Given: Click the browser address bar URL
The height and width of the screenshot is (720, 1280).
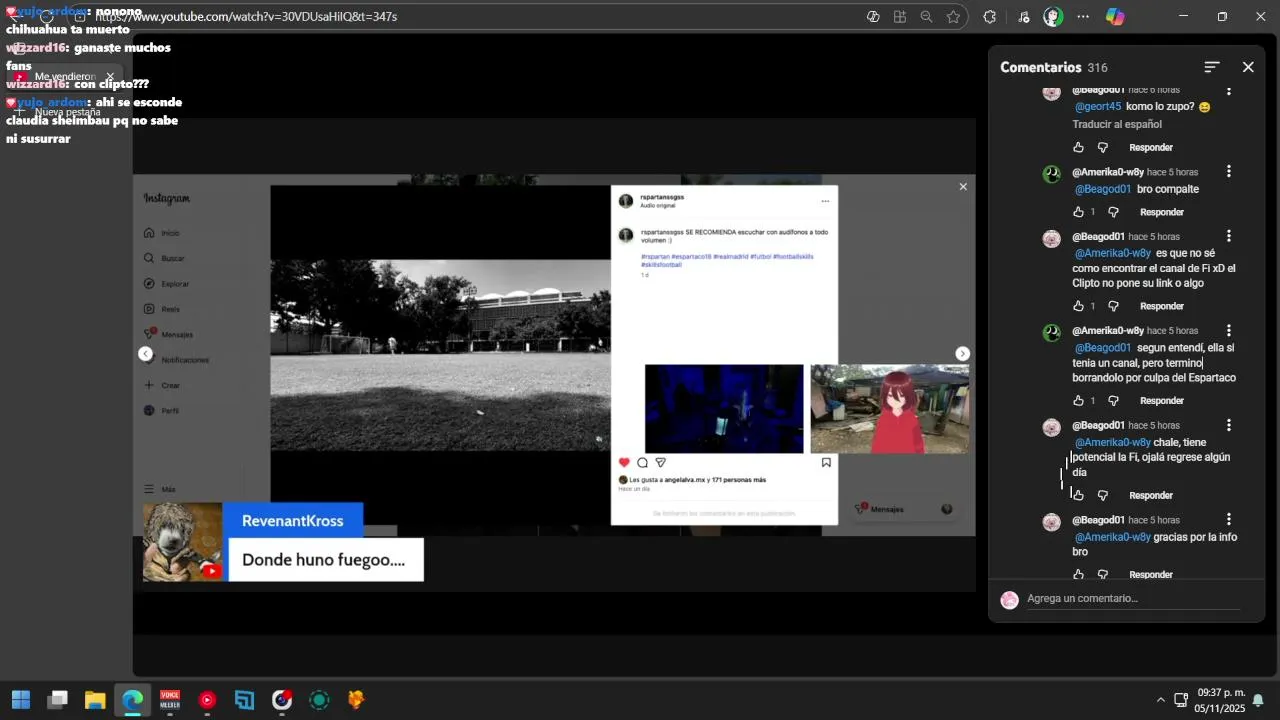Looking at the screenshot, I should pos(246,17).
